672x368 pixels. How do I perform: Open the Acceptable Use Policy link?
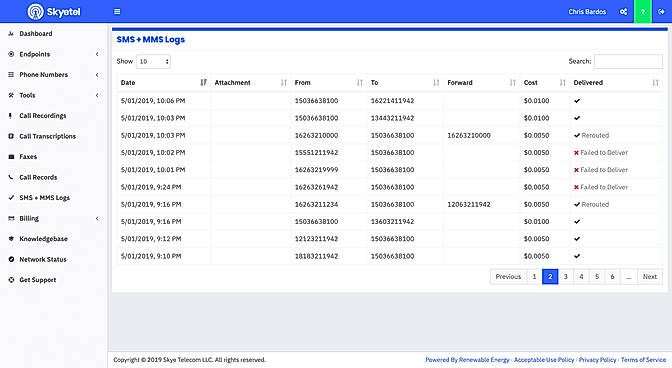click(543, 360)
